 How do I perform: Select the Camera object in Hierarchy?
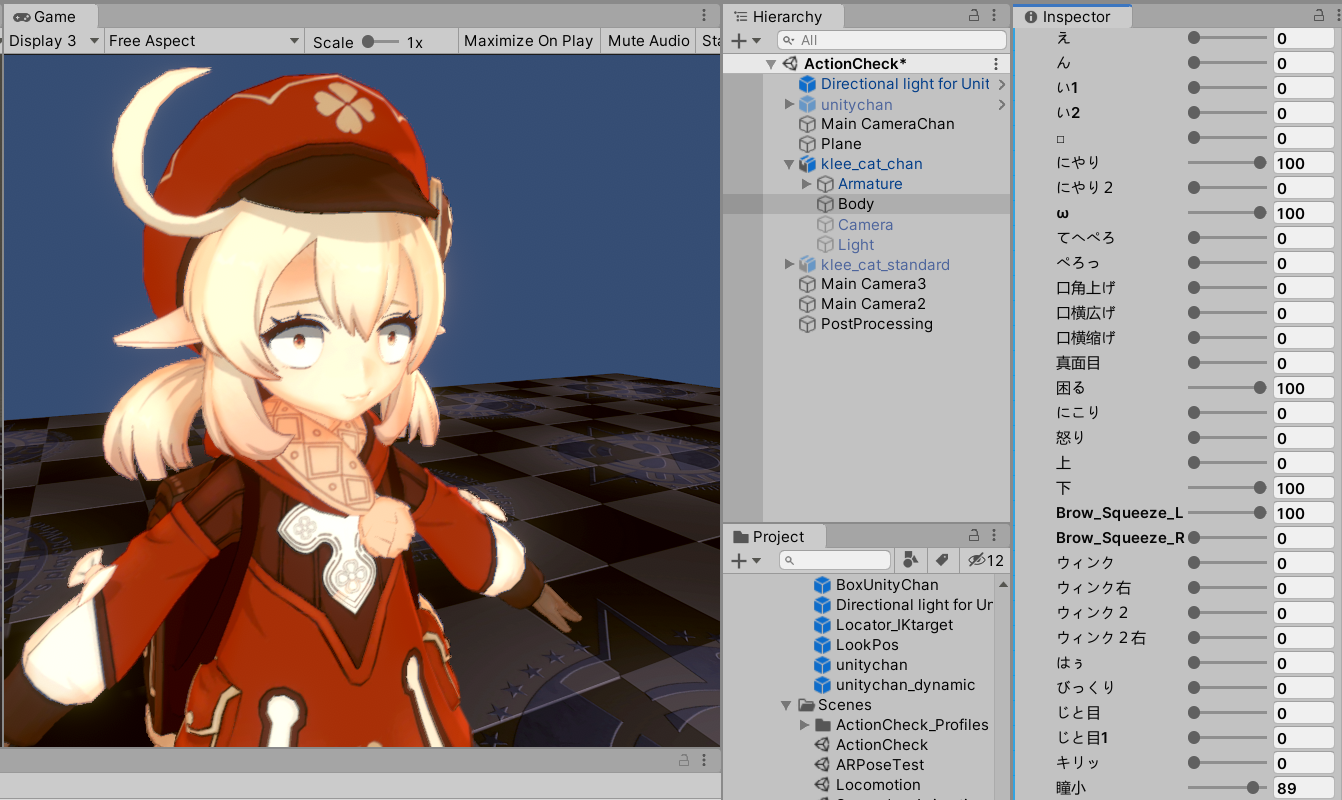[865, 224]
